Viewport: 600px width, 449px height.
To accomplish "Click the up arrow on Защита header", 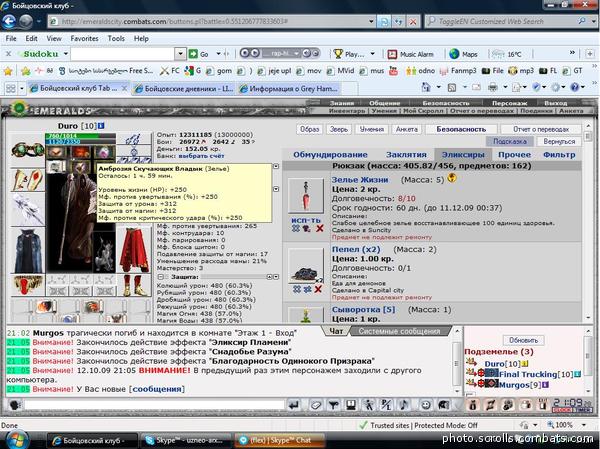I will click(269, 277).
